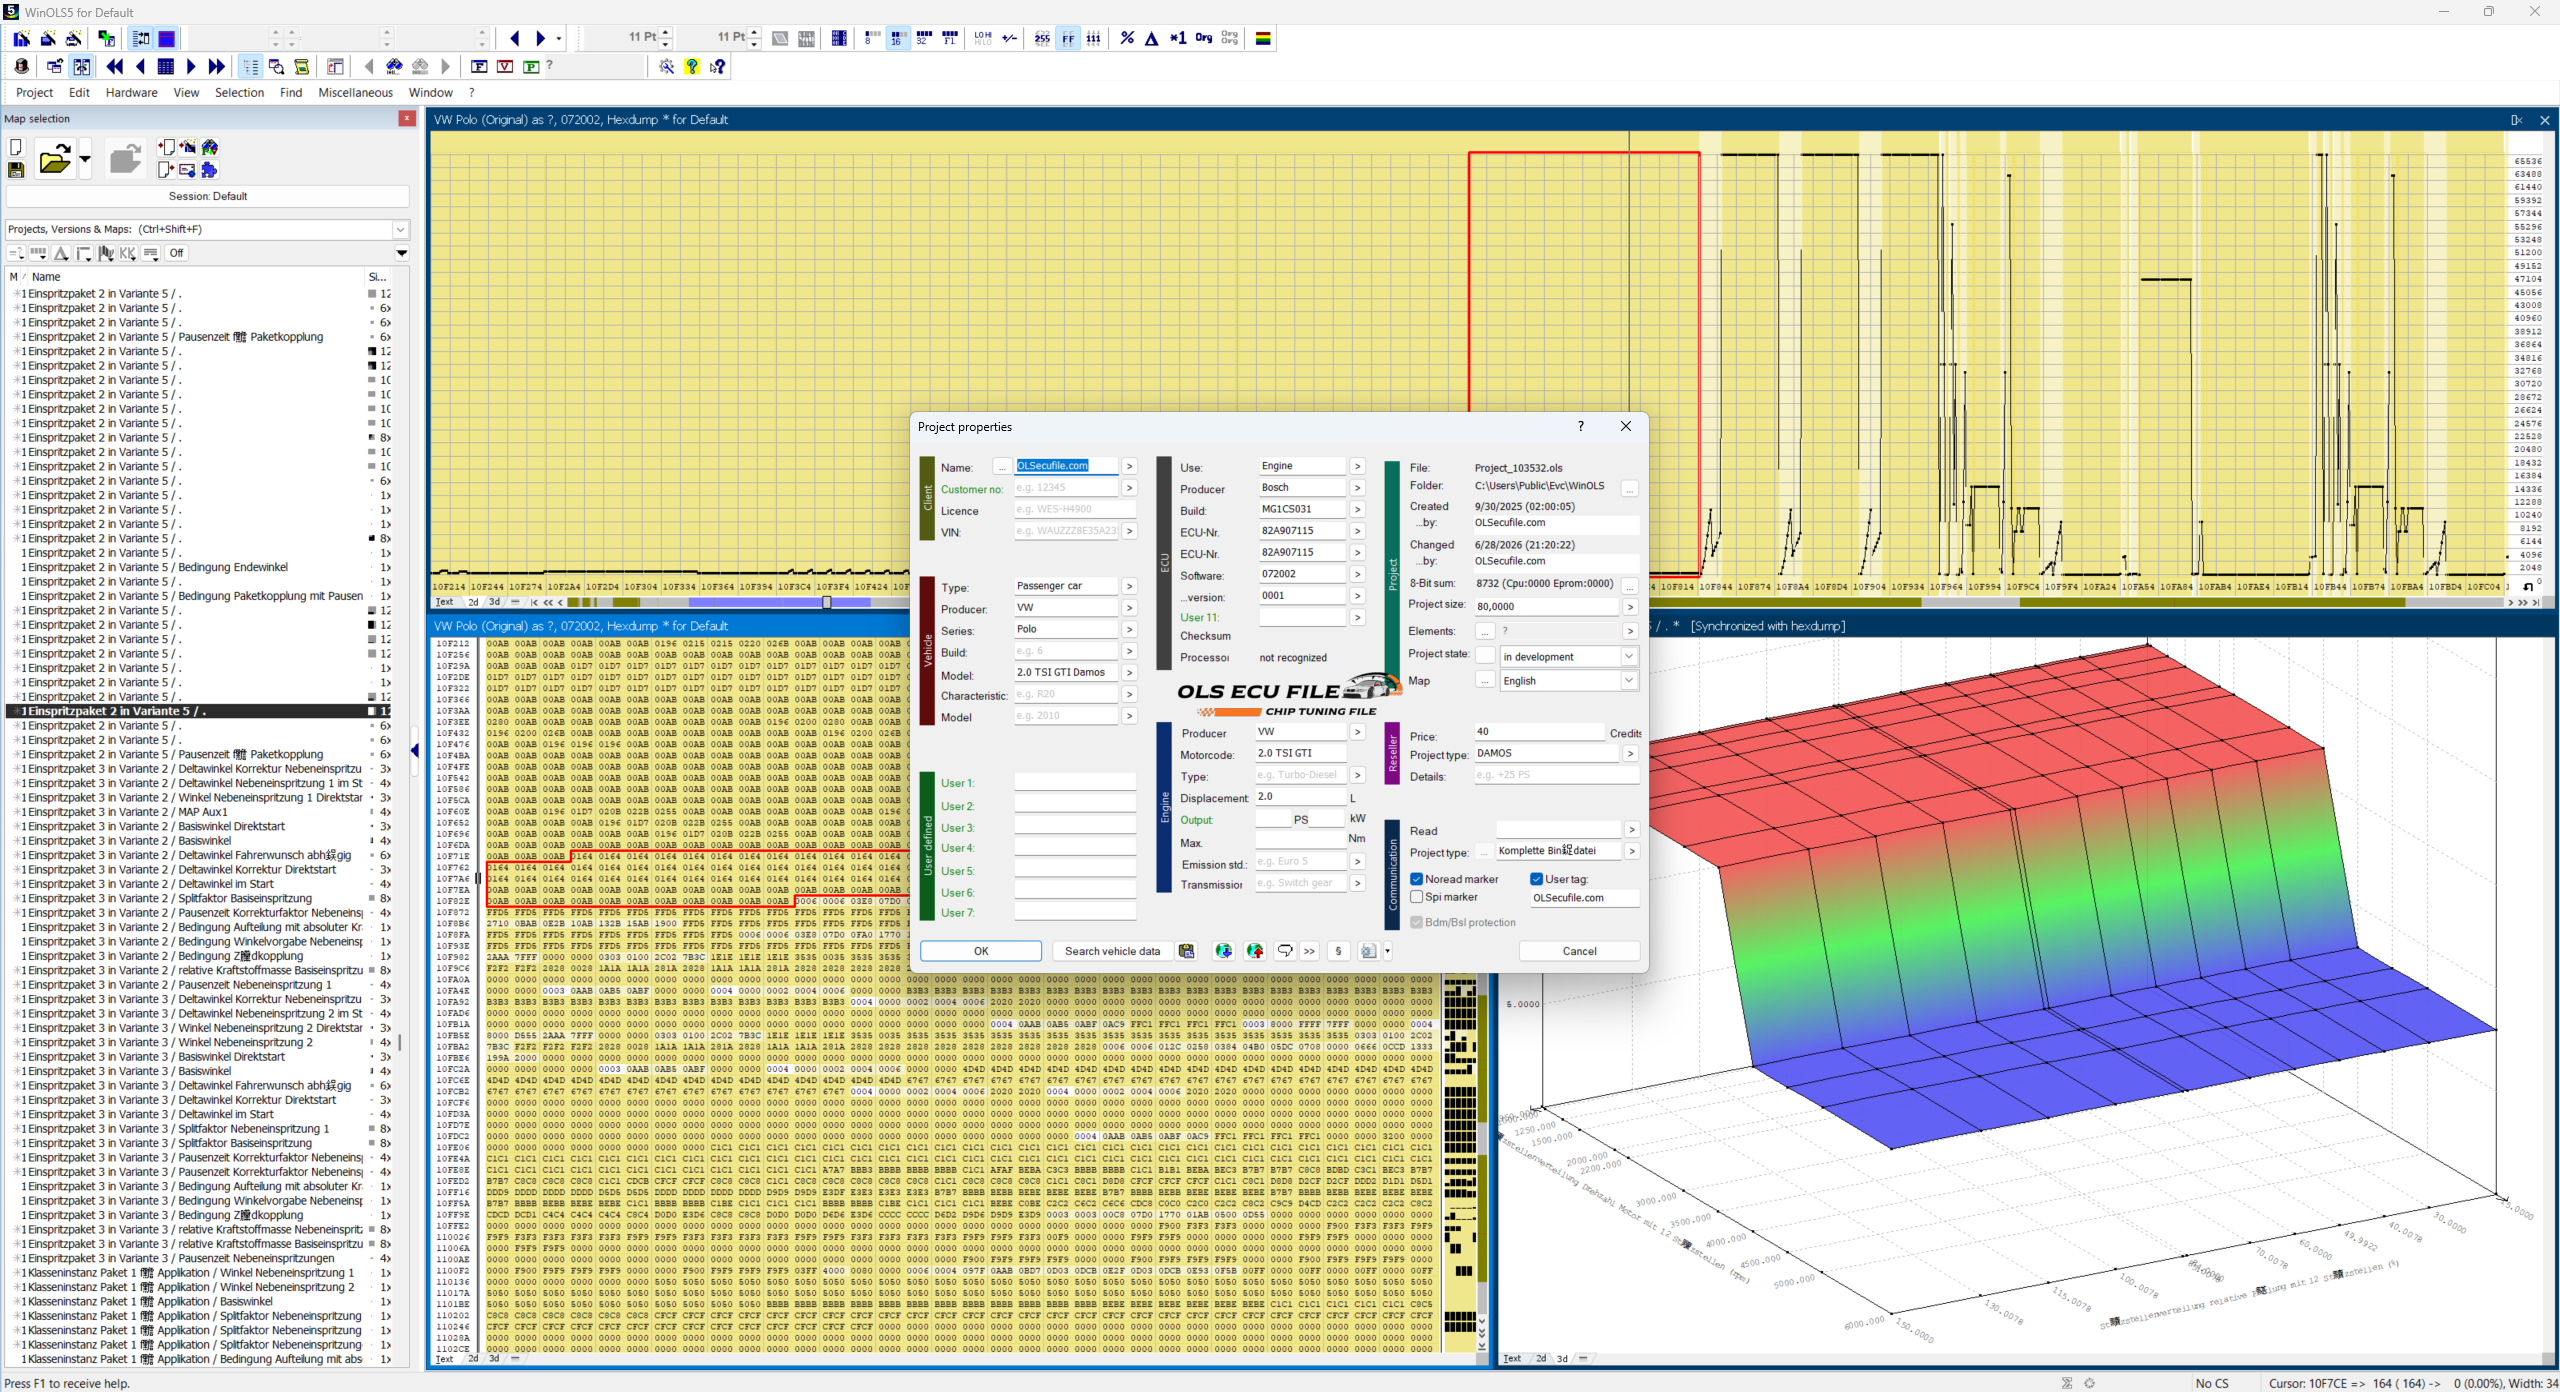The image size is (2560, 1392).
Task: Expand the black triangle menu in Map selection
Action: pyautogui.click(x=402, y=253)
